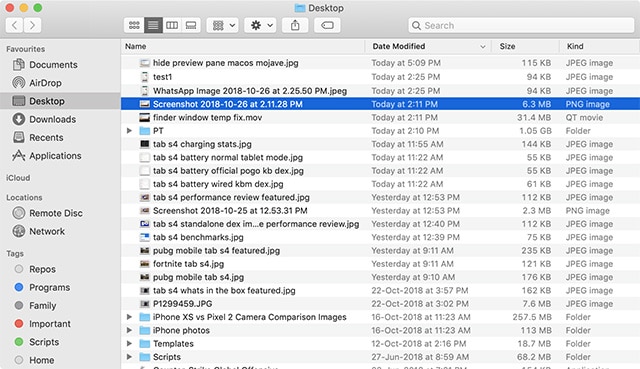
Task: Select list view button
Action: 153,25
